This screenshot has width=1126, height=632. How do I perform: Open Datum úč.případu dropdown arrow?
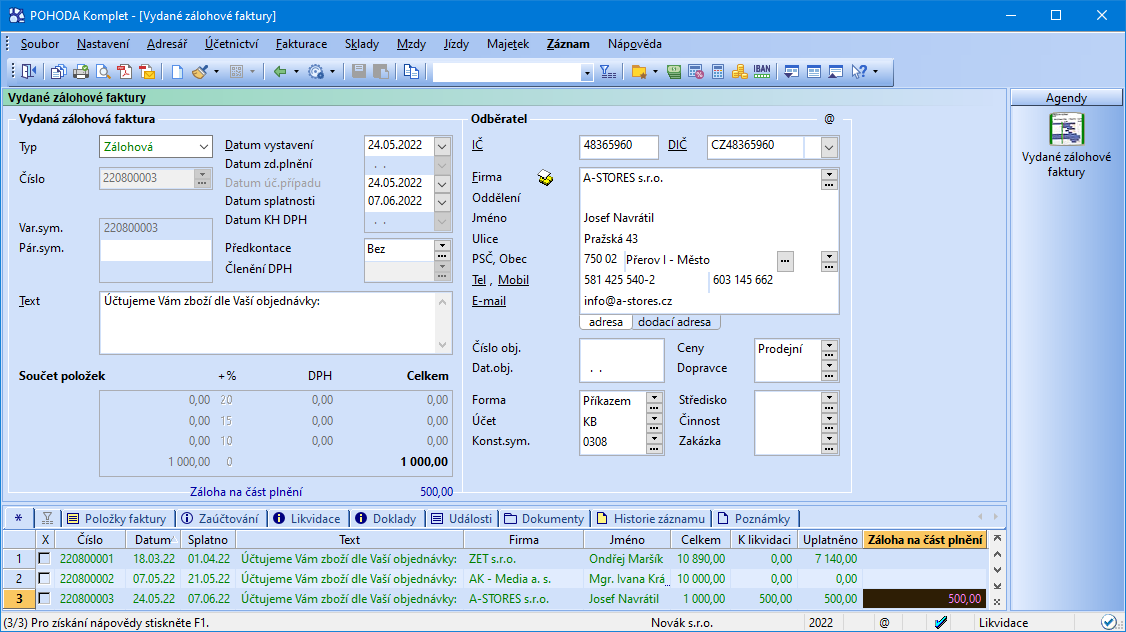coord(442,183)
